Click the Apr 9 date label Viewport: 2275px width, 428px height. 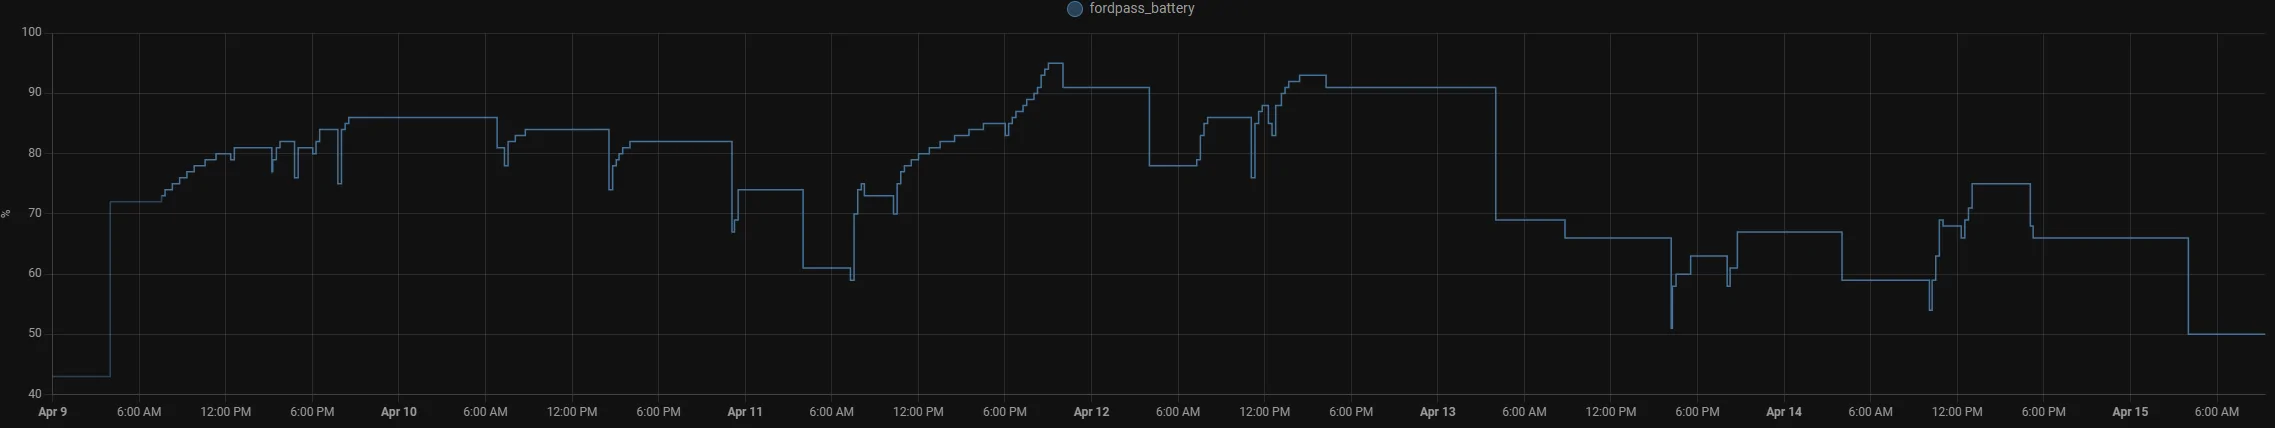pos(52,411)
